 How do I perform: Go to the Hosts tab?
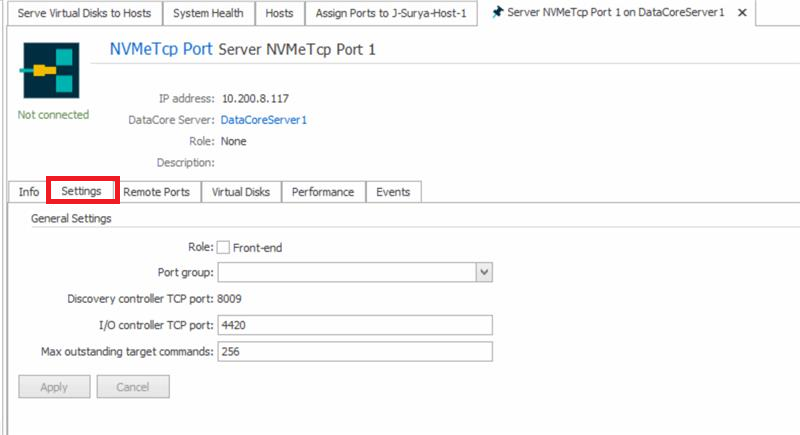click(280, 13)
